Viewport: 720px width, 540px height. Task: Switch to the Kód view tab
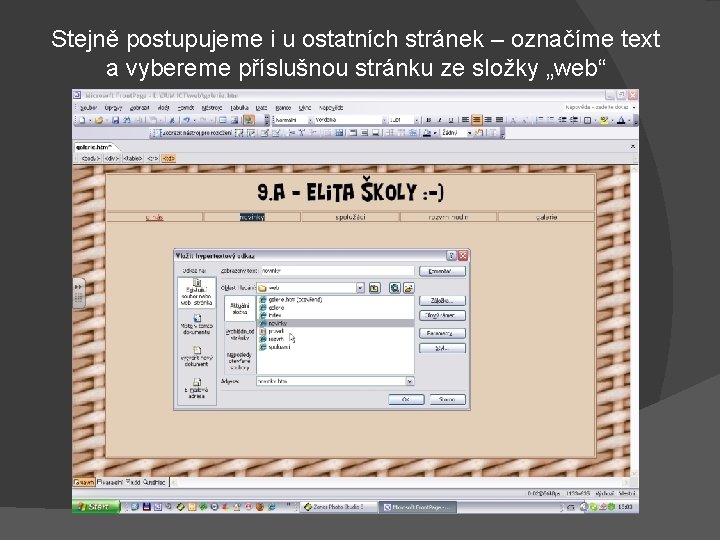click(x=133, y=482)
